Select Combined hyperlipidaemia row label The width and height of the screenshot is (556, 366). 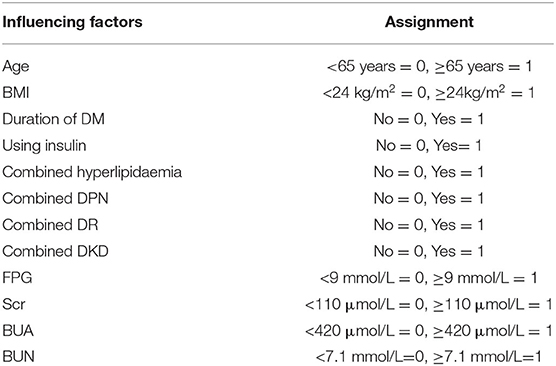click(92, 172)
